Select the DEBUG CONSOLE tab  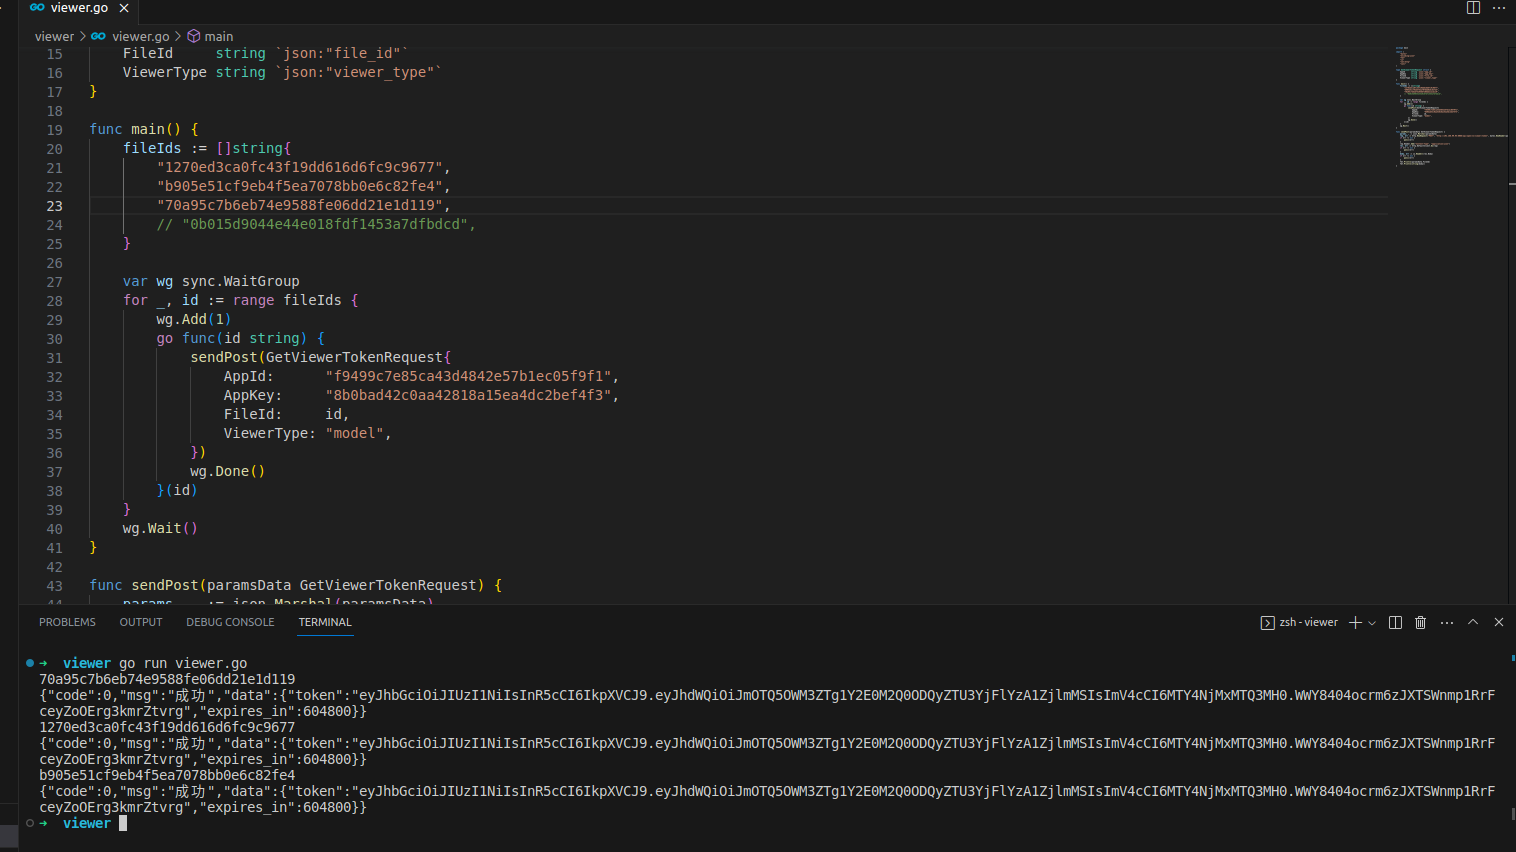click(230, 622)
